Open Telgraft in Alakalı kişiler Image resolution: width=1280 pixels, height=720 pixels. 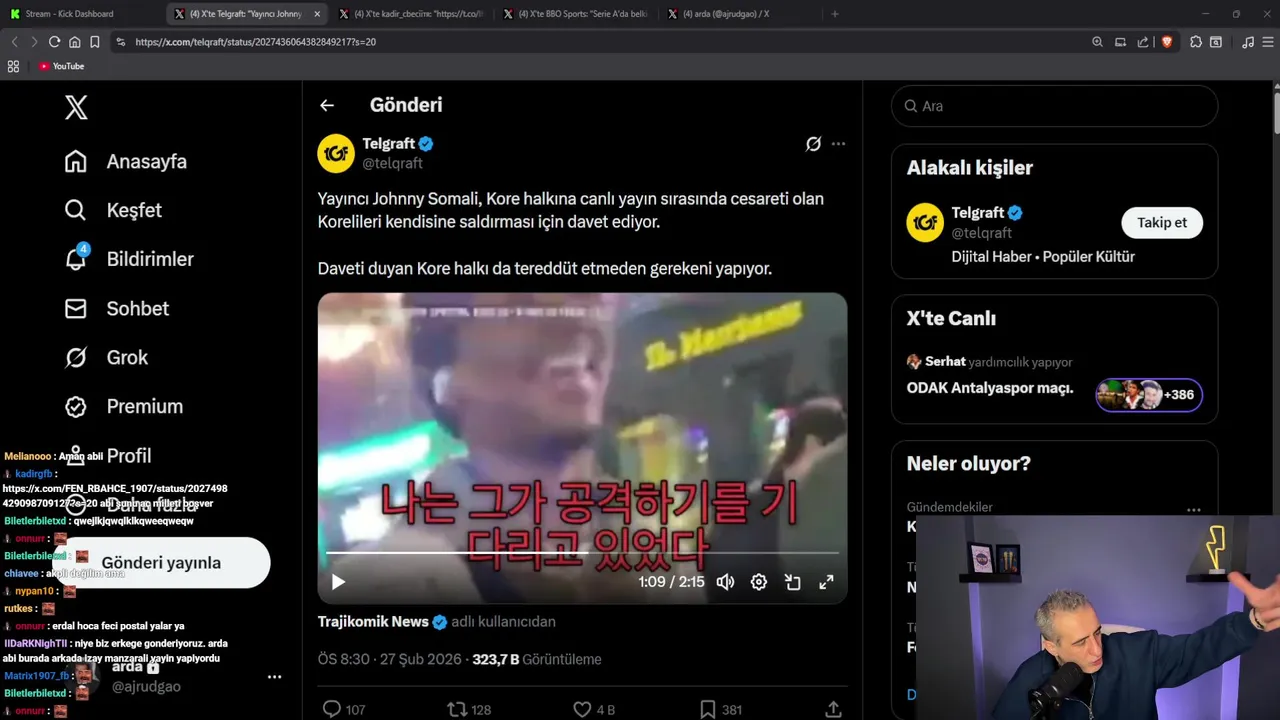tap(978, 213)
